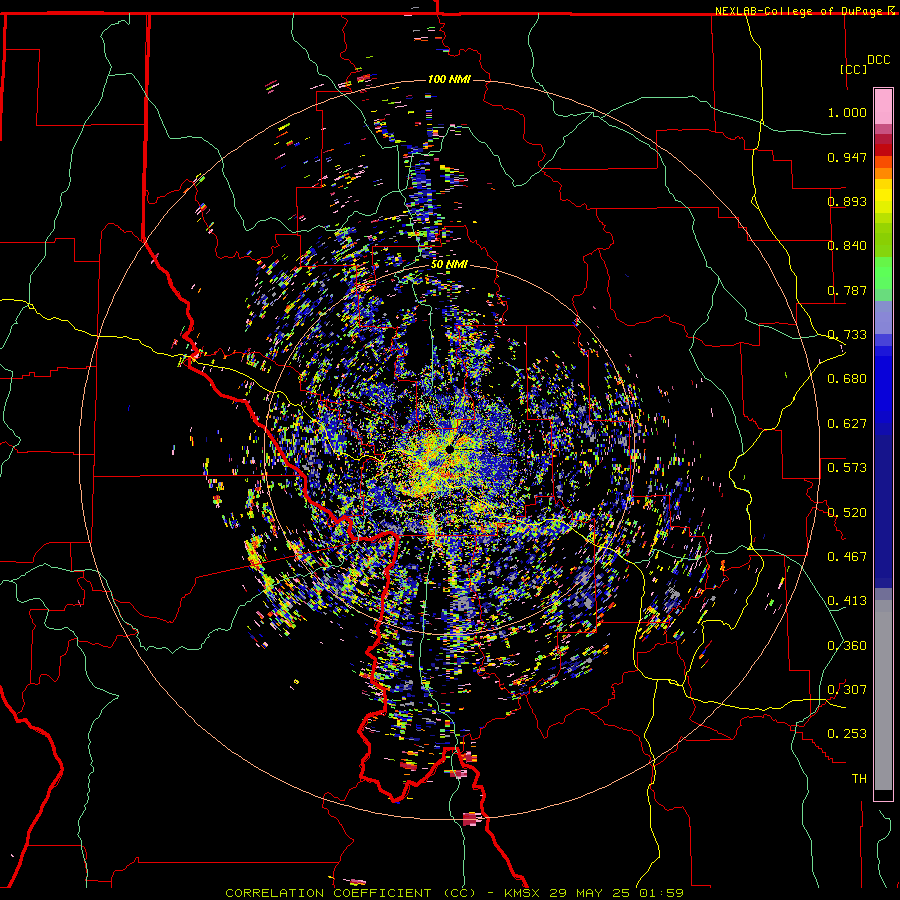Click the 0.413 scale value
This screenshot has height=900, width=900.
[847, 601]
